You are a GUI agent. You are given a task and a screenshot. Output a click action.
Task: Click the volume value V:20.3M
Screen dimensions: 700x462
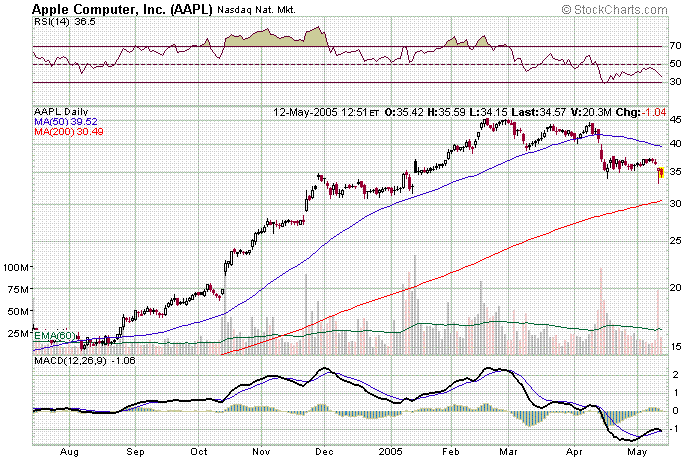592,112
